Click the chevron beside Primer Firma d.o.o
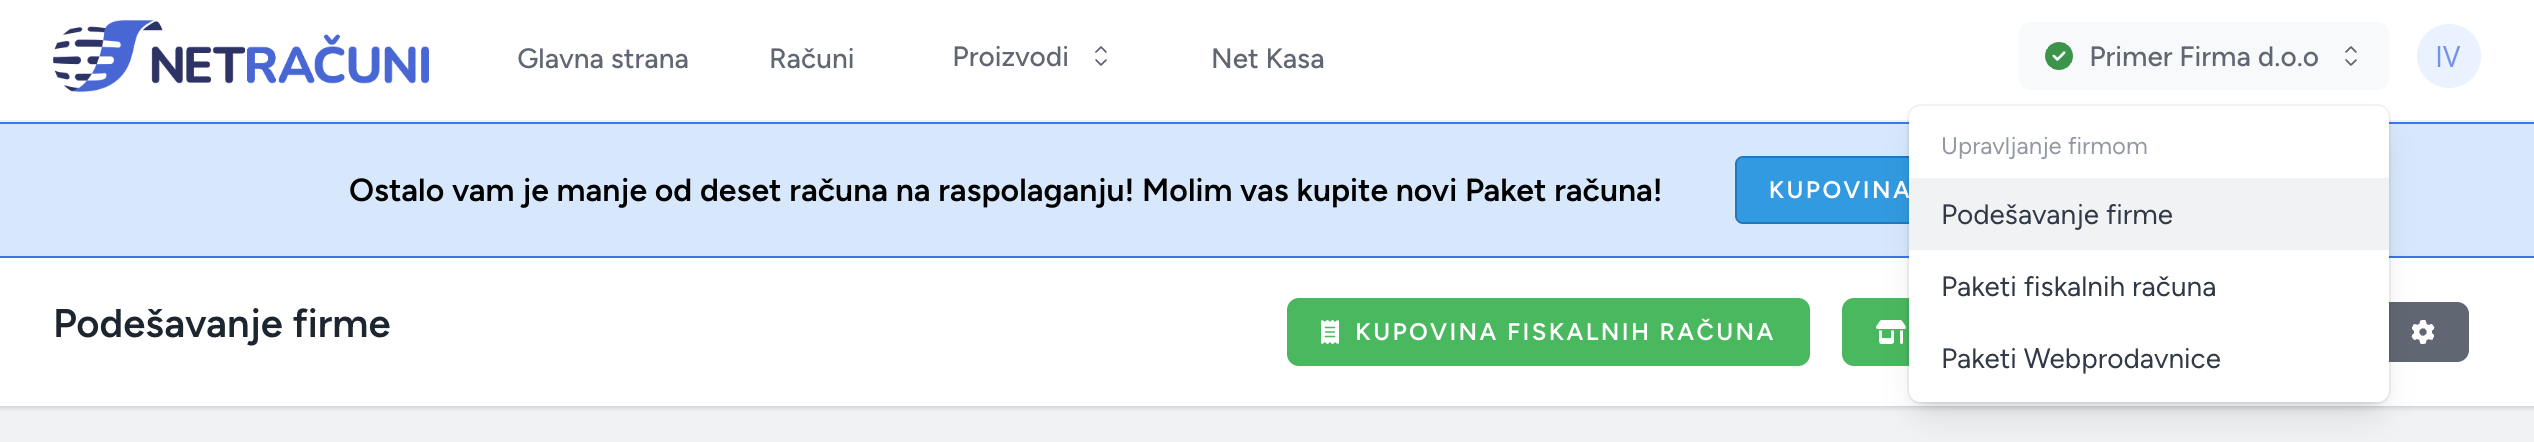This screenshot has width=2534, height=442. (2351, 57)
